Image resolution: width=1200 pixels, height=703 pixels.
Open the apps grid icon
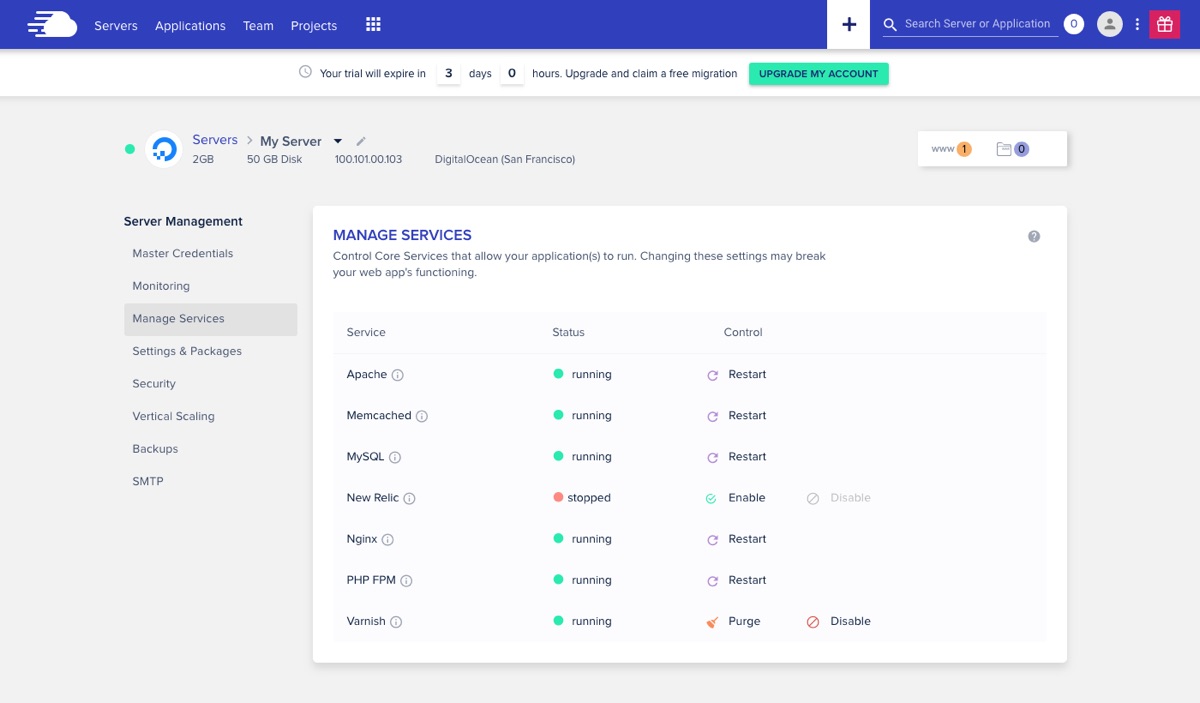click(x=373, y=25)
